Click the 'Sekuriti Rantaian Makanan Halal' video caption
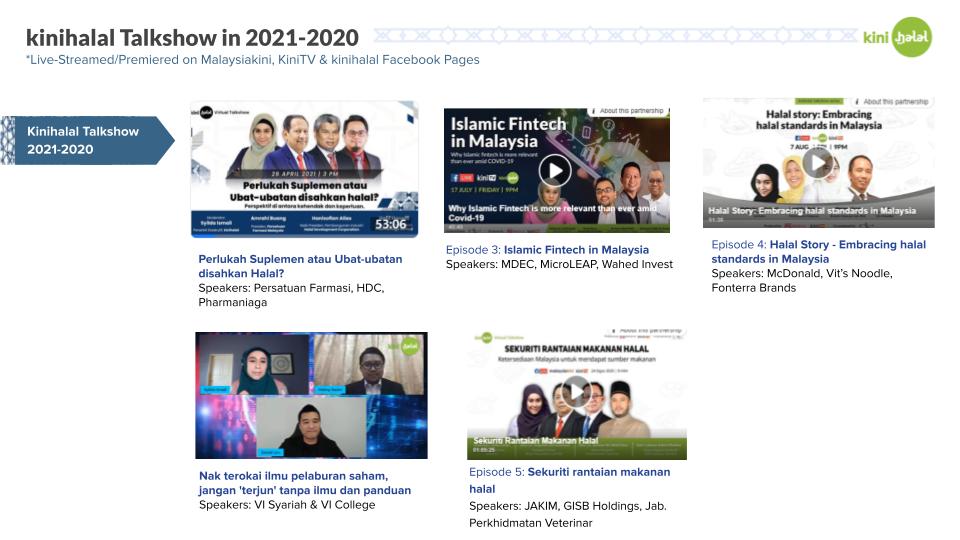960x540 pixels. 535,441
